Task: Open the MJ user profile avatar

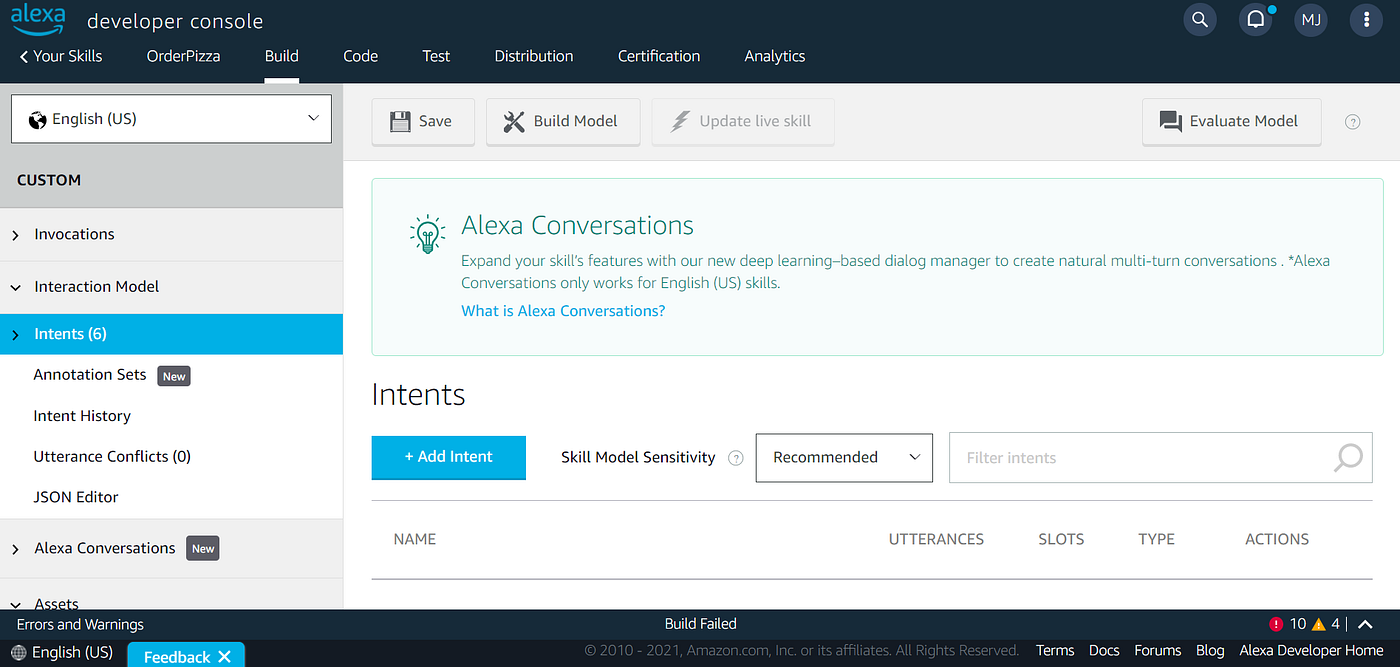Action: point(1311,19)
